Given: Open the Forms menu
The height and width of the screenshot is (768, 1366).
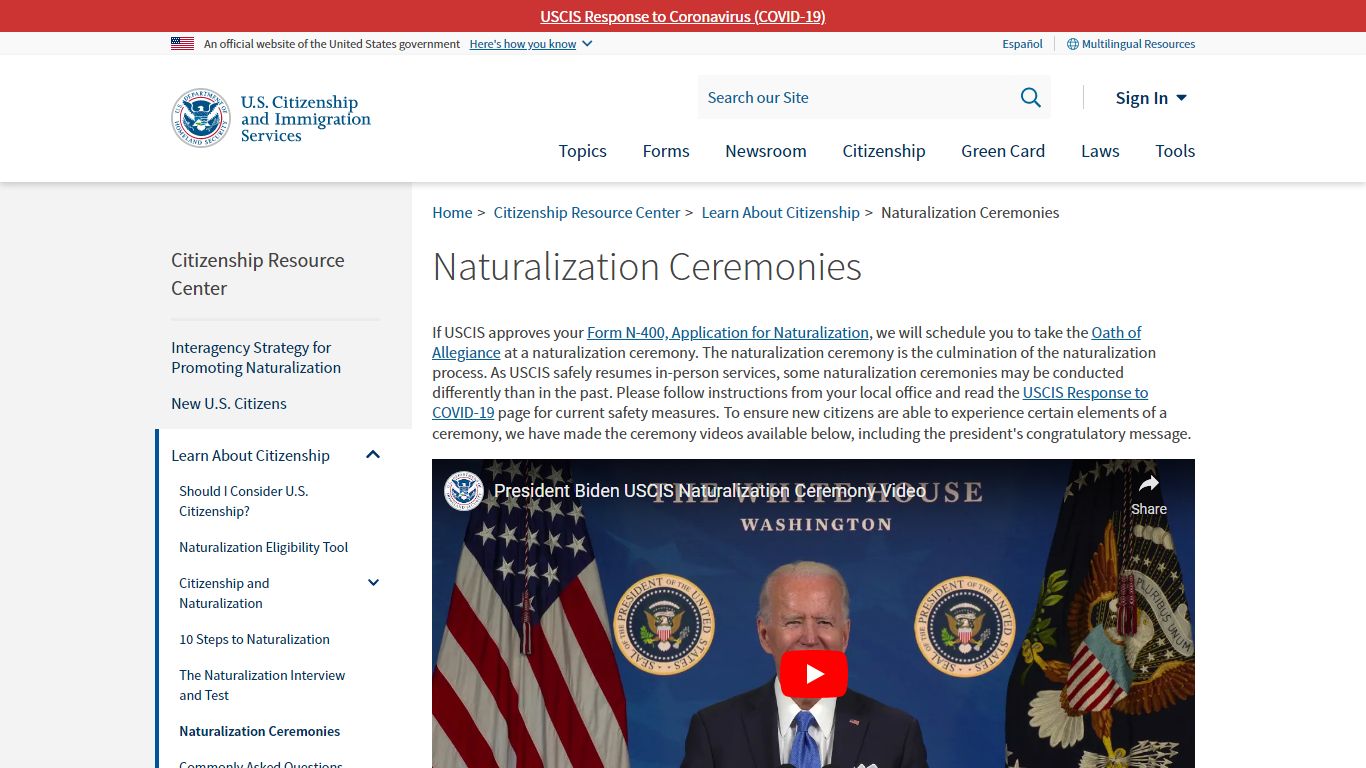Looking at the screenshot, I should (666, 151).
